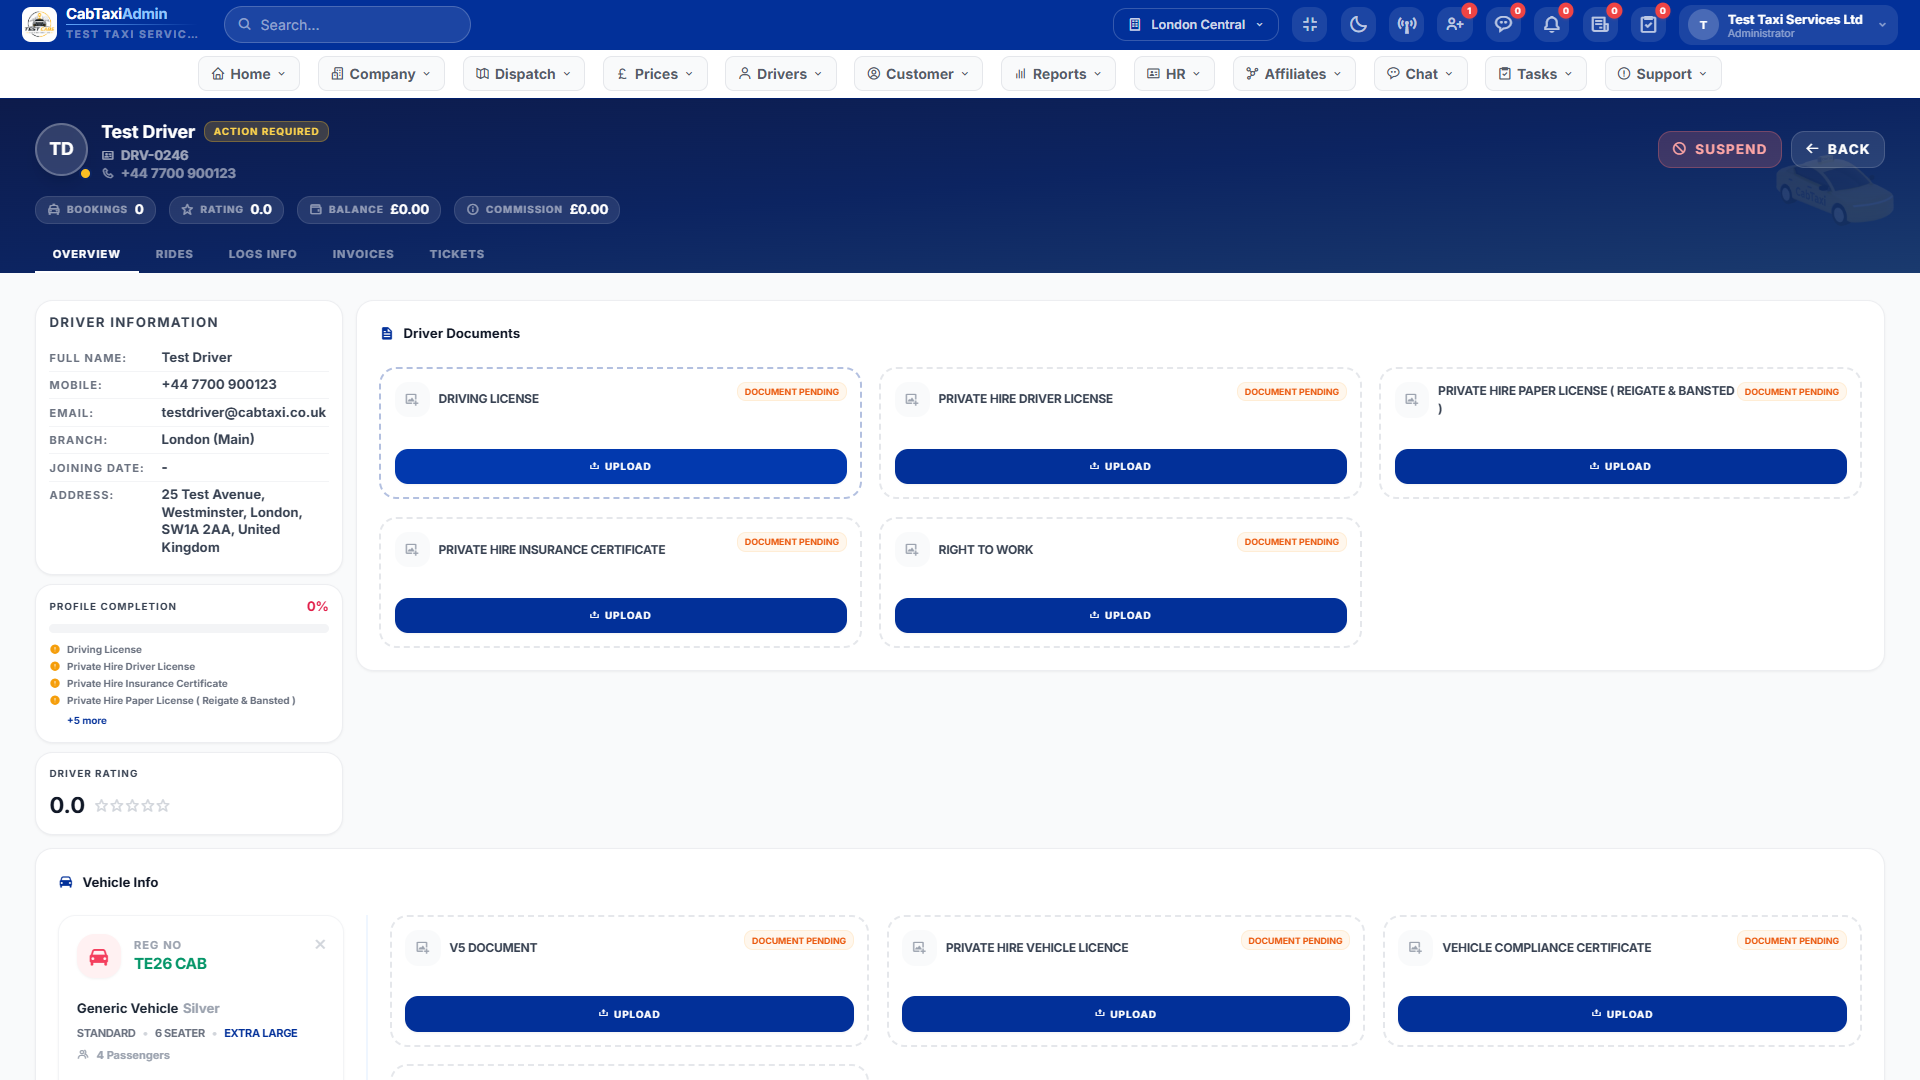Click the Driving License document thumbnail icon
Image resolution: width=1920 pixels, height=1080 pixels.
coord(412,399)
